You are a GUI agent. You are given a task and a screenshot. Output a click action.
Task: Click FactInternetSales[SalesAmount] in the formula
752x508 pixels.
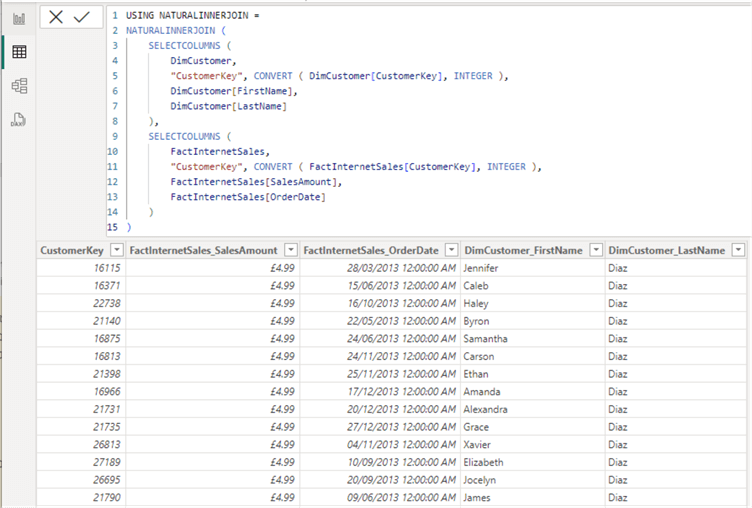pyautogui.click(x=254, y=182)
